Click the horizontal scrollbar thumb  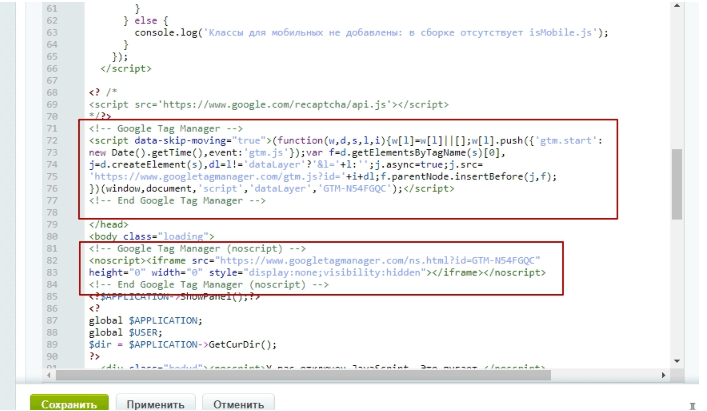[303, 375]
